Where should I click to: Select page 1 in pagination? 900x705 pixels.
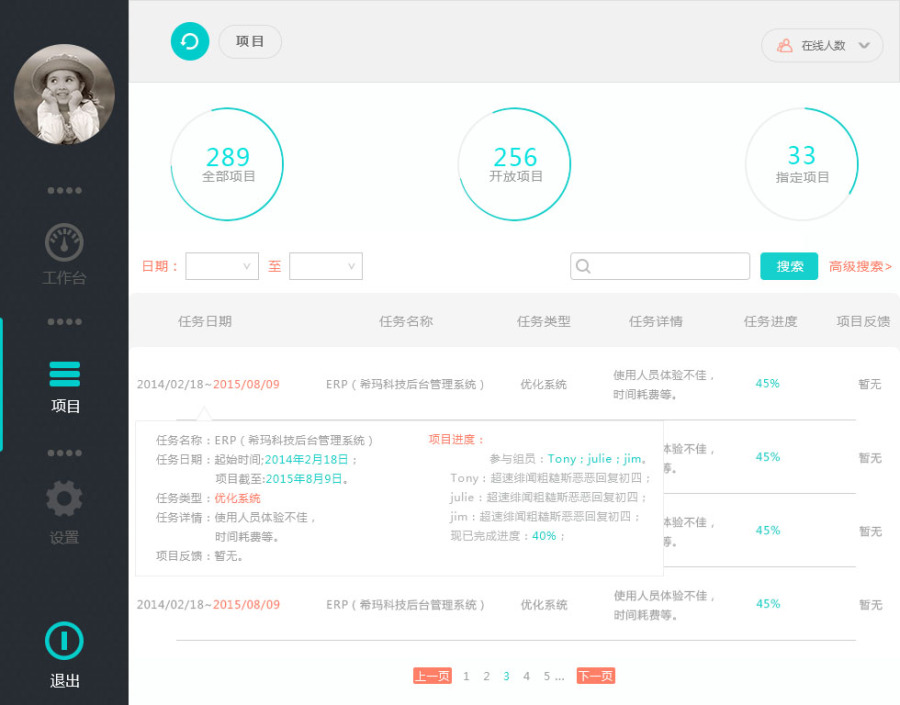pos(466,676)
